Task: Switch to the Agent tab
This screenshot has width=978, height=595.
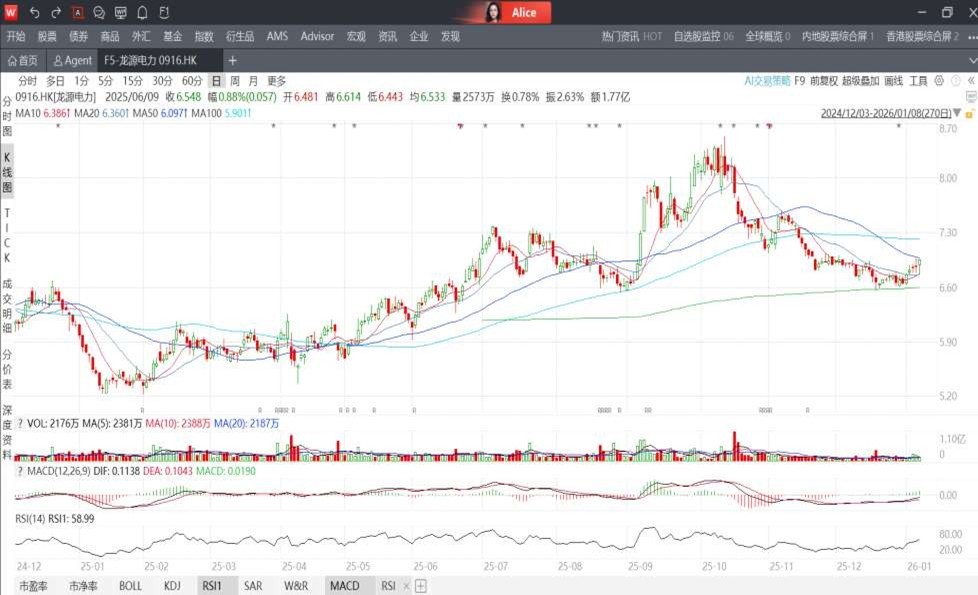Action: tap(73, 61)
